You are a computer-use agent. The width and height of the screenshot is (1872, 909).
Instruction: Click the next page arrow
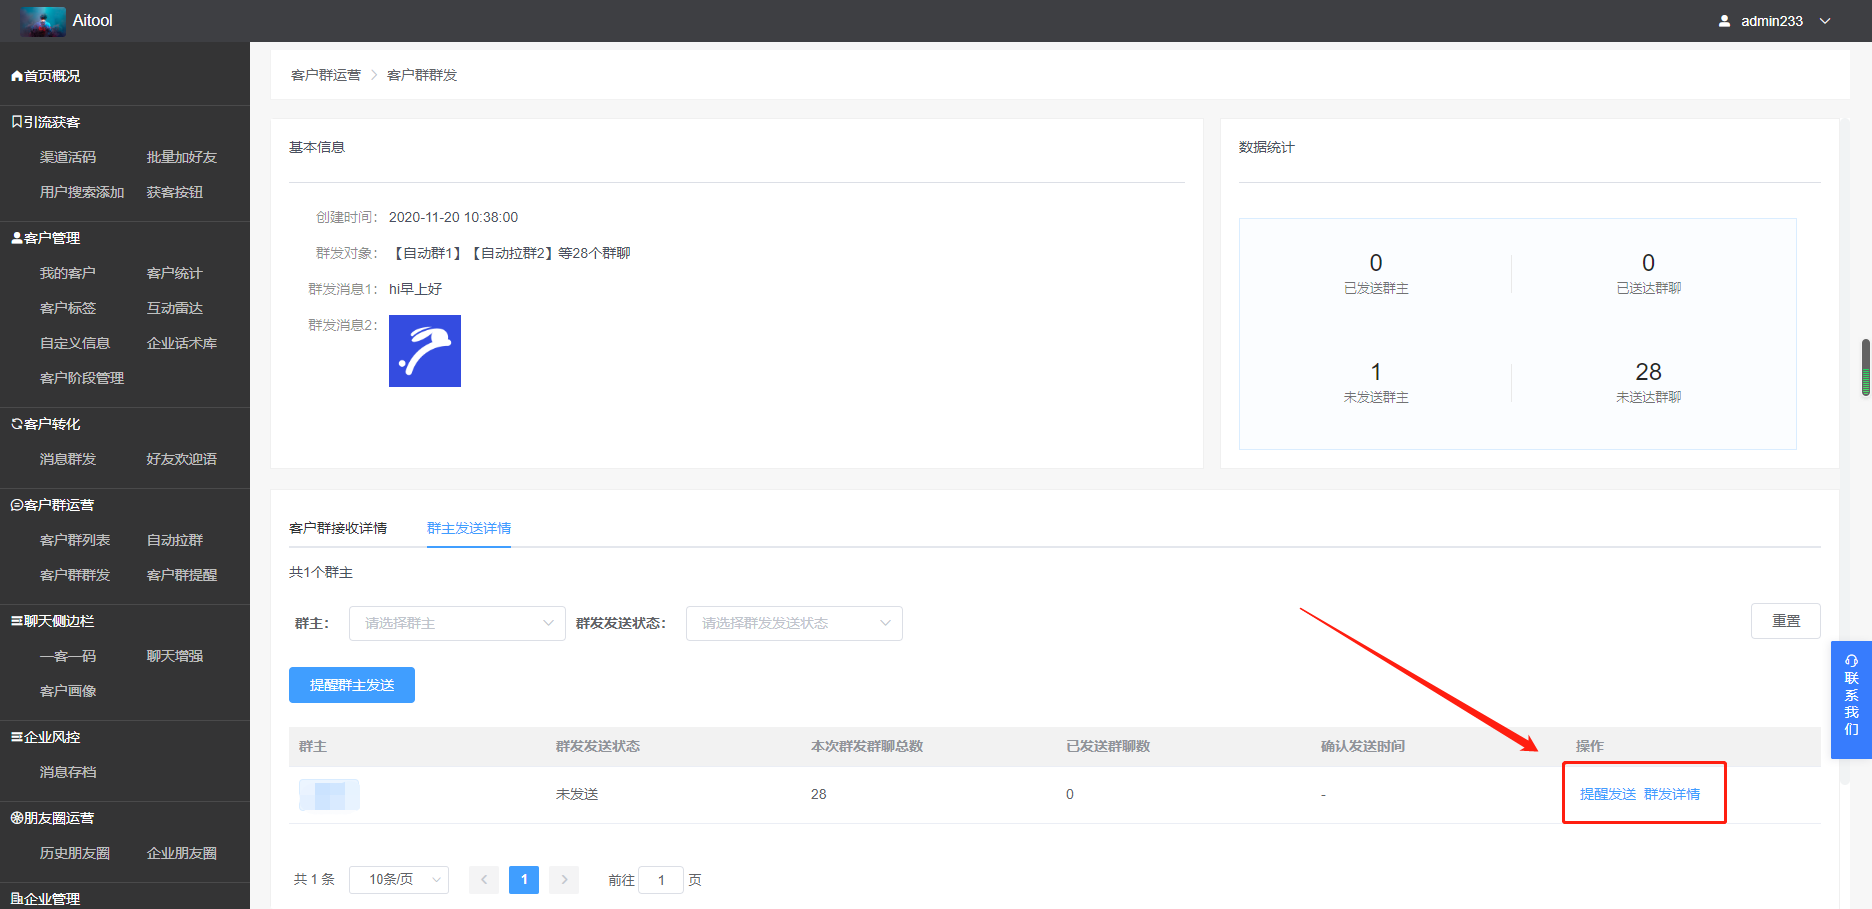click(x=564, y=880)
